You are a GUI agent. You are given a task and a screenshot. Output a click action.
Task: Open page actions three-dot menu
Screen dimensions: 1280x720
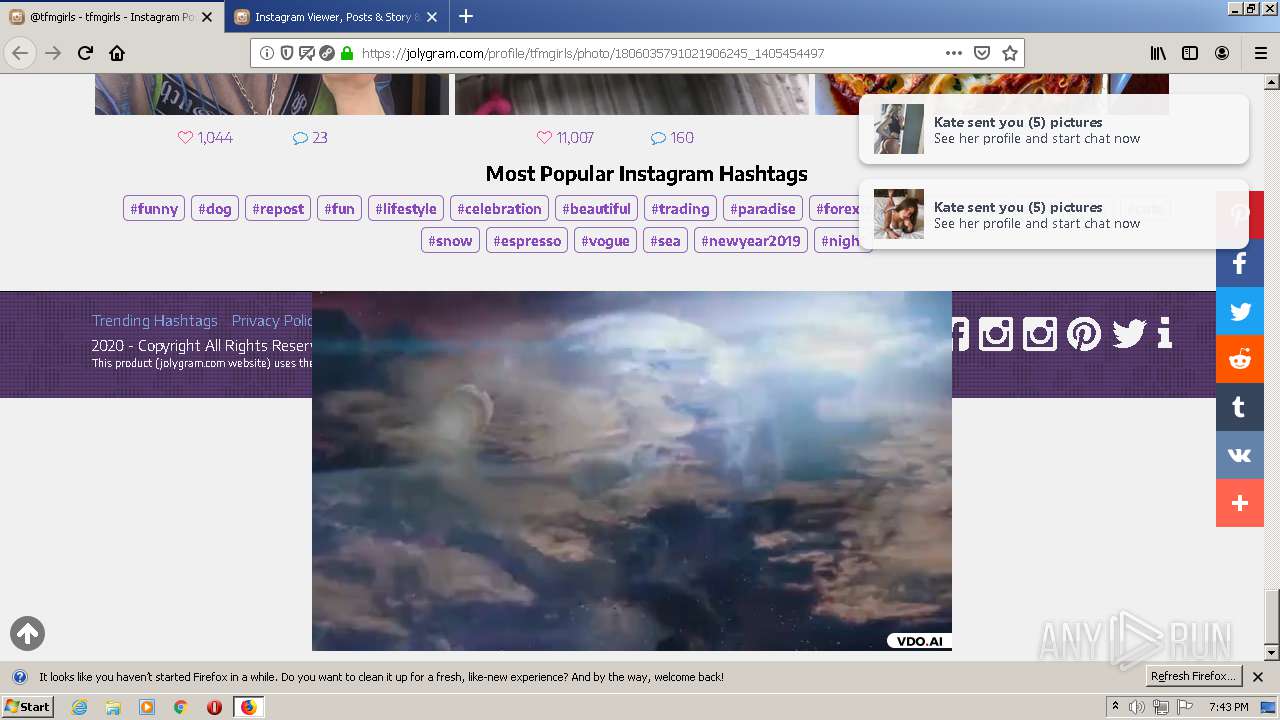click(954, 53)
